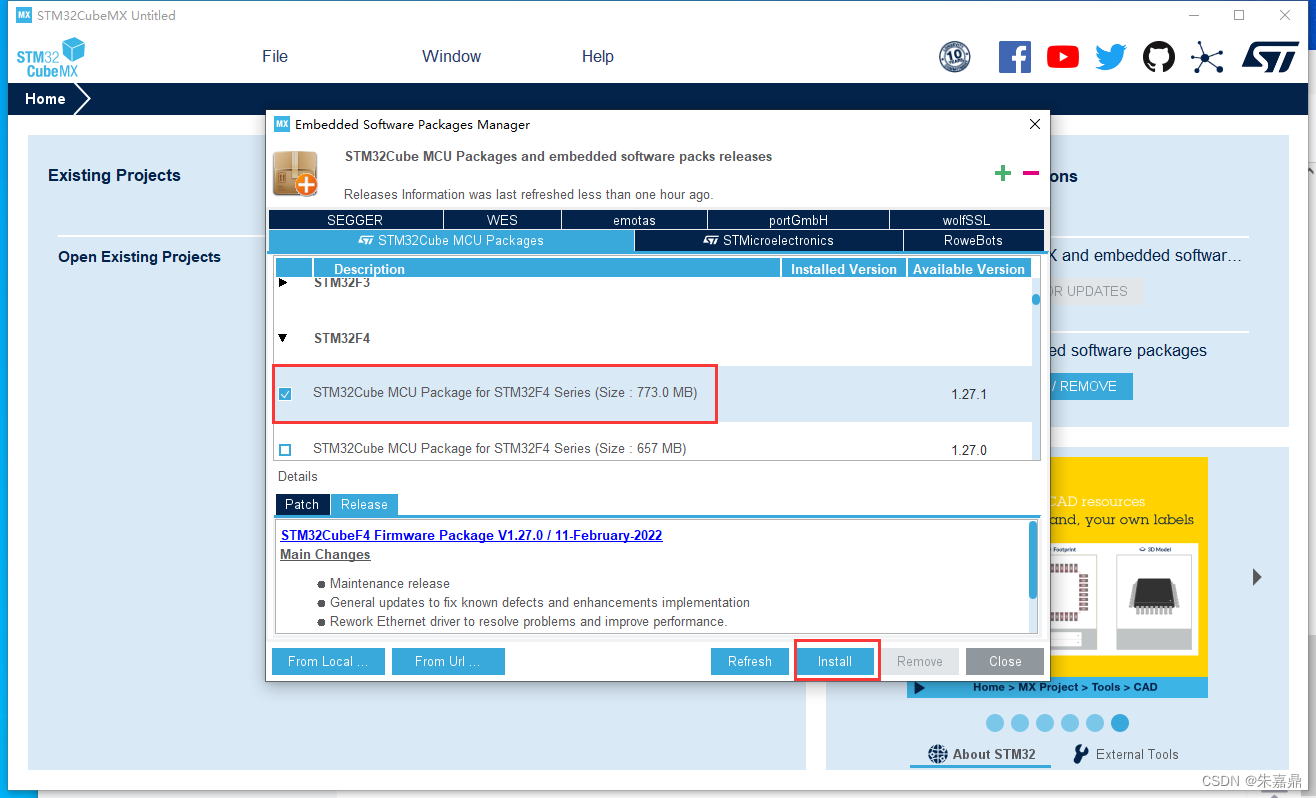Click the wrench icon for External Tools
Image resolution: width=1316 pixels, height=798 pixels.
[x=1081, y=754]
